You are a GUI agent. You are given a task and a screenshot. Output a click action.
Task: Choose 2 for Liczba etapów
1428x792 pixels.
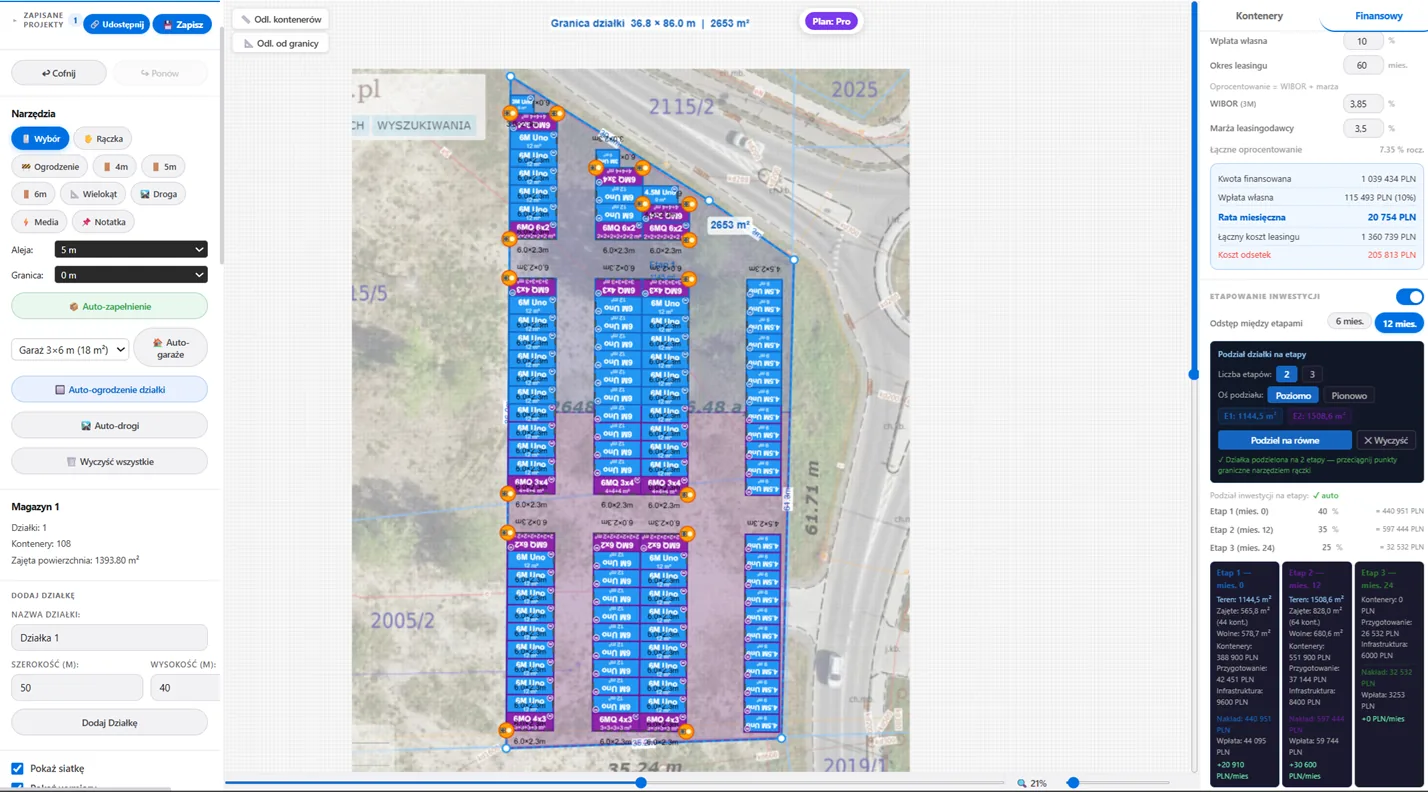[1286, 374]
